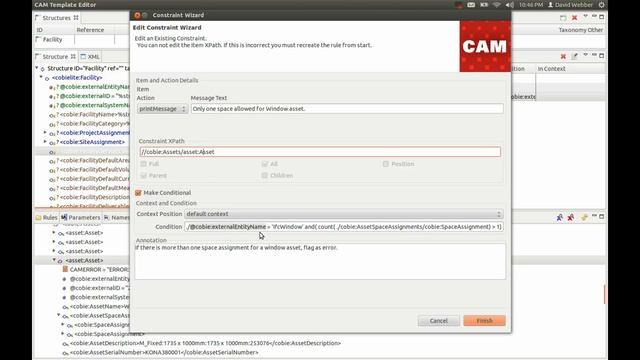640x360 pixels.
Task: Click the Taxonomy Other column header
Action: 580,30
